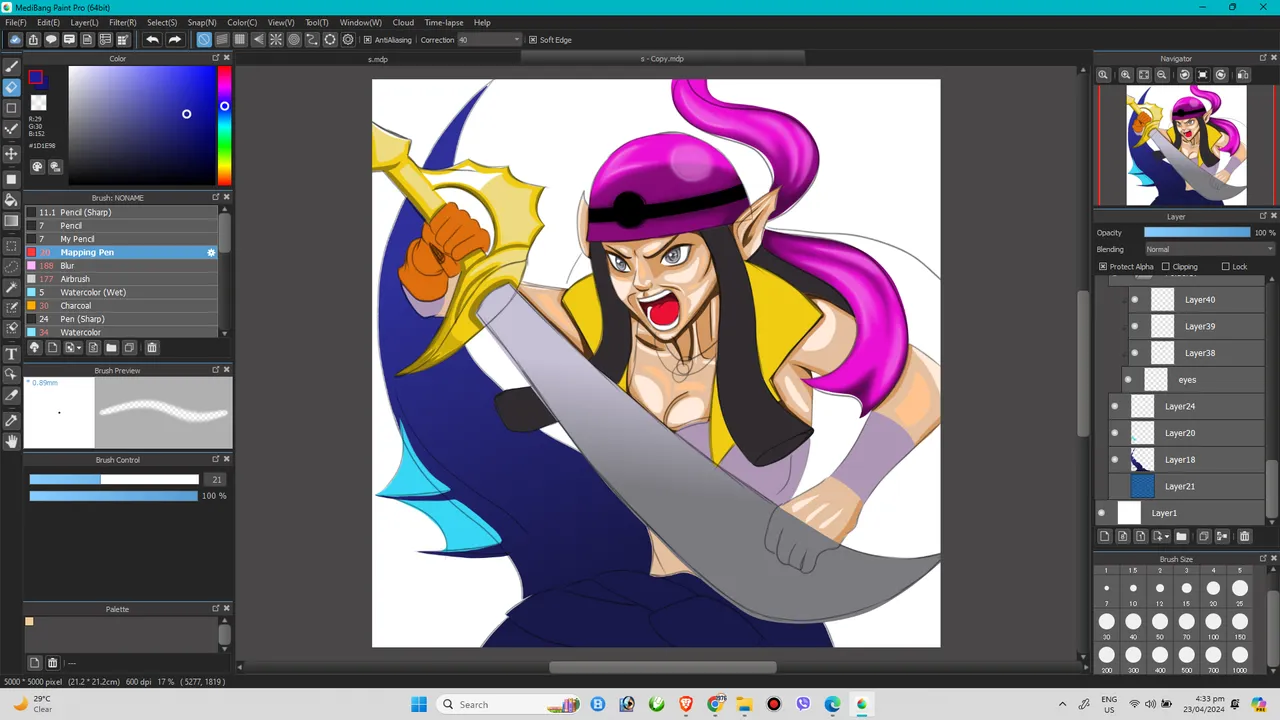This screenshot has height=720, width=1280.
Task: Select the rectangular Select tool
Action: click(x=12, y=245)
